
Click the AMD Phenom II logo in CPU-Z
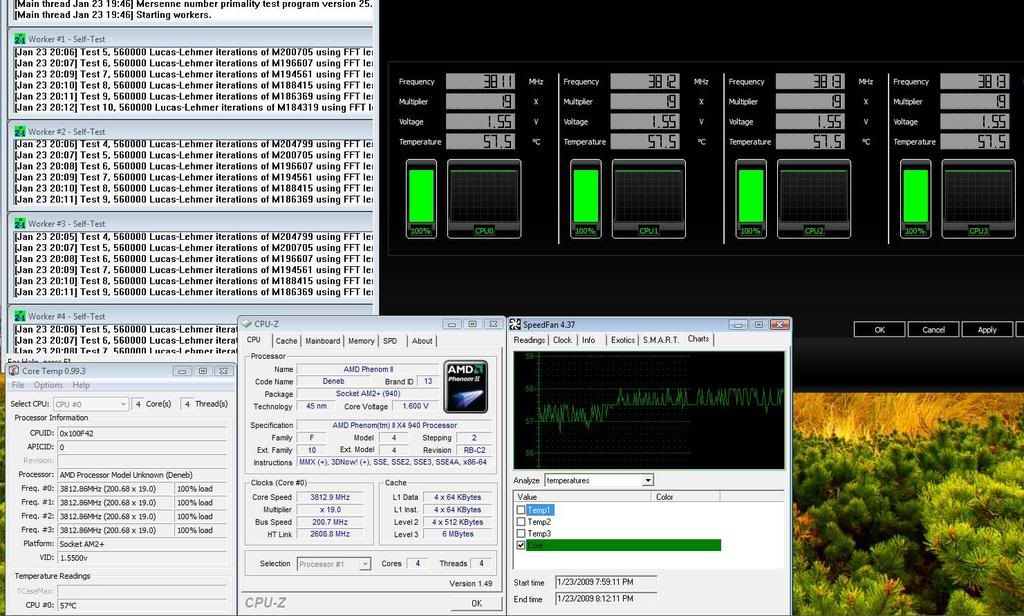pos(466,386)
